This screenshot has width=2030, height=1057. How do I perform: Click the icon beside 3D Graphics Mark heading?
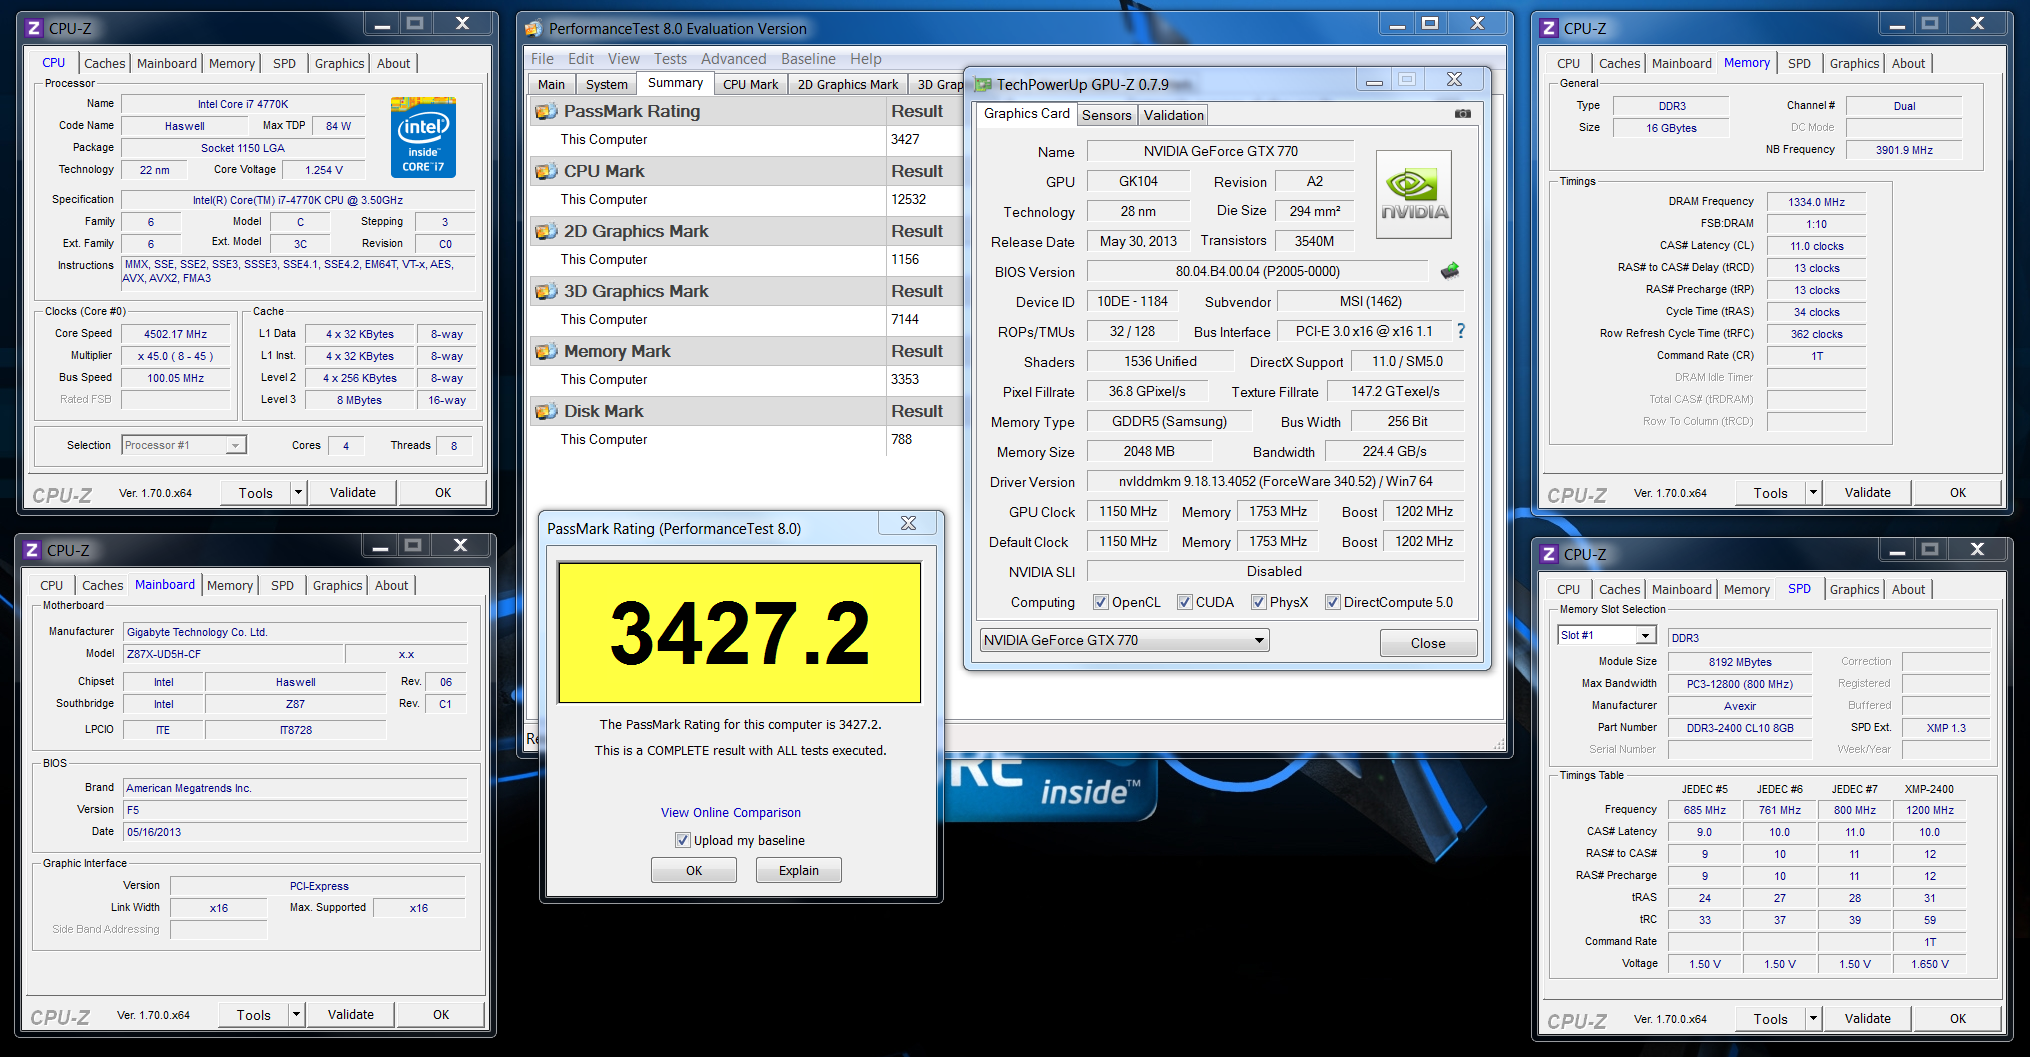546,291
